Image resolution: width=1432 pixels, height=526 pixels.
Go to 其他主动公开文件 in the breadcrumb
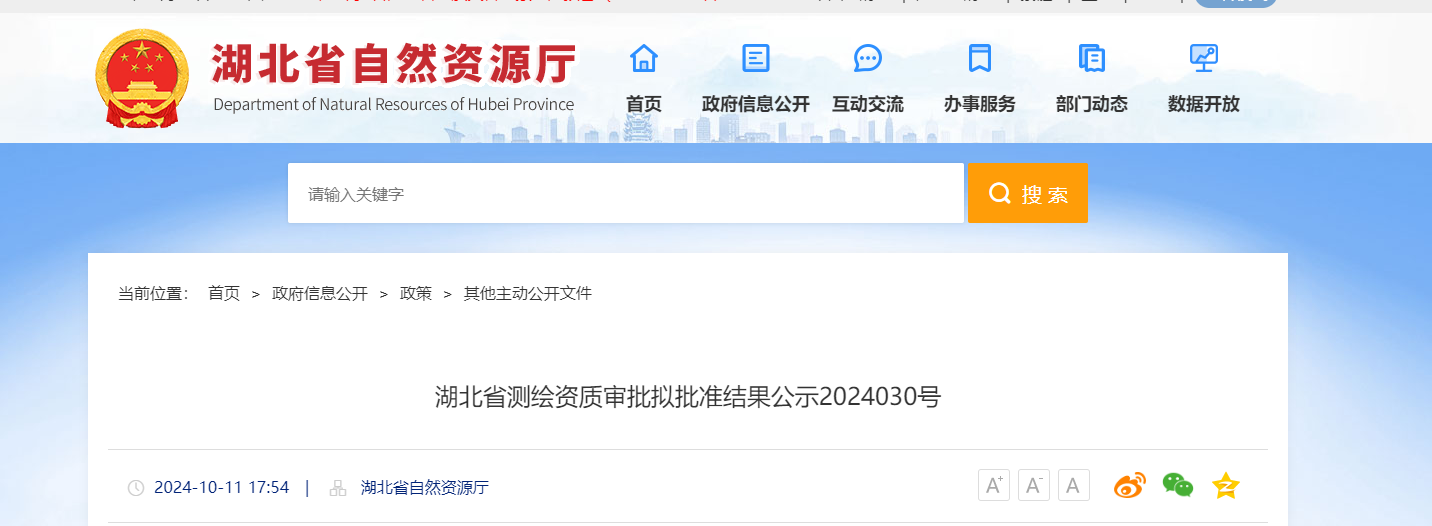coord(528,294)
